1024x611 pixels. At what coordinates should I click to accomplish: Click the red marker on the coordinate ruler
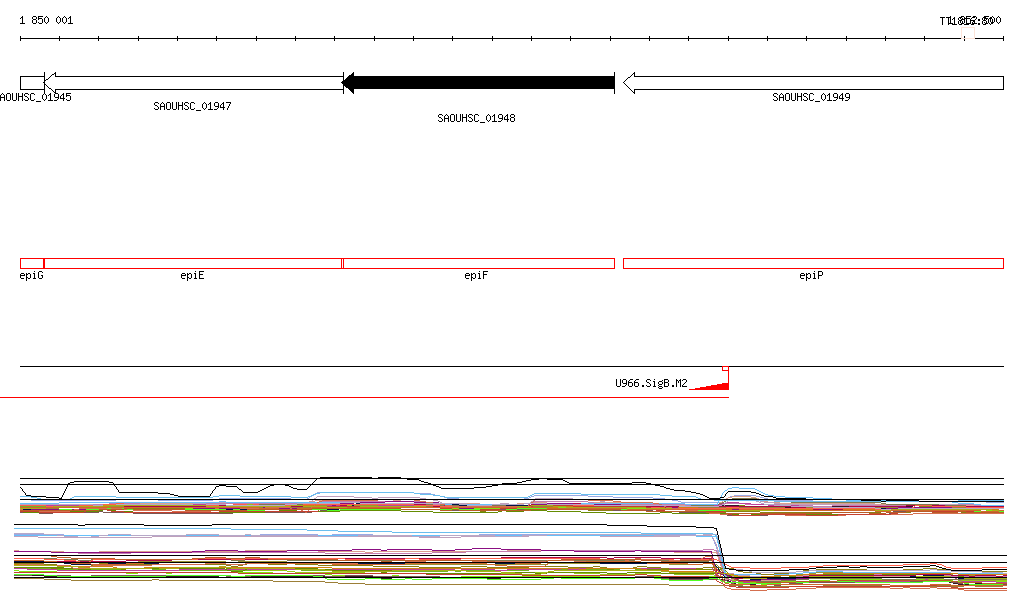[968, 34]
